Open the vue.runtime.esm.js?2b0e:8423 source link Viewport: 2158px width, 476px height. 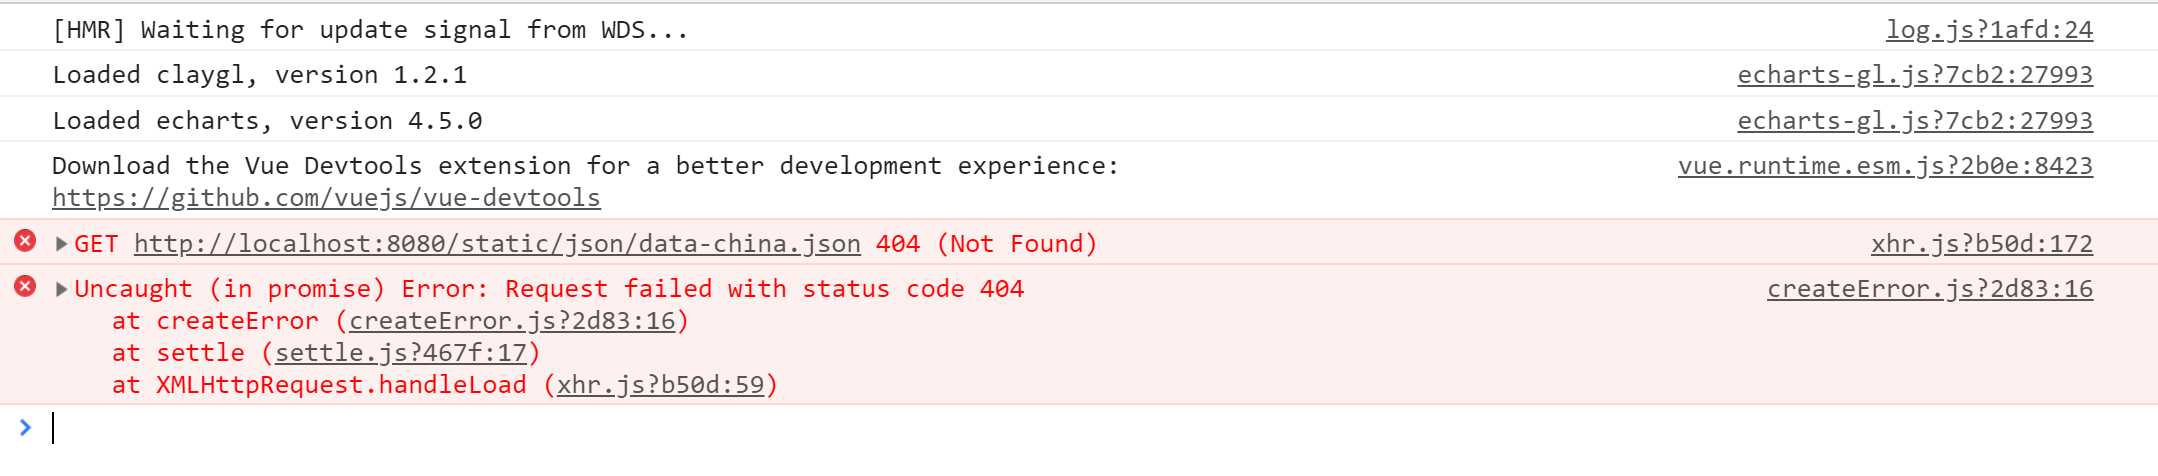[1885, 166]
